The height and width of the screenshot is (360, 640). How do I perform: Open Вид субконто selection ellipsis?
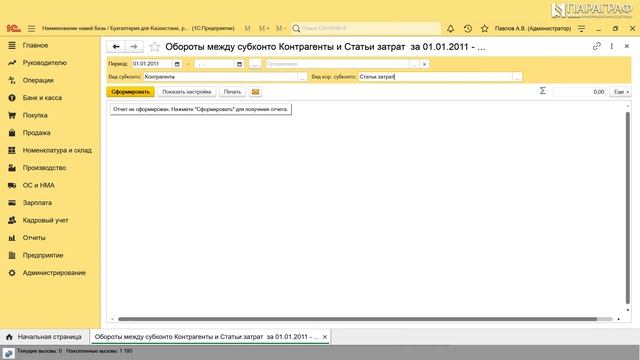[302, 77]
